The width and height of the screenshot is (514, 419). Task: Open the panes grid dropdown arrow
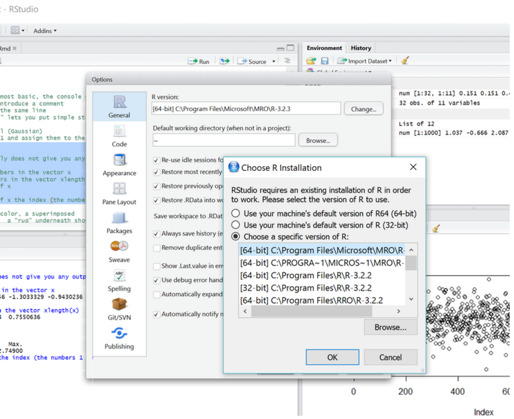coord(23,31)
